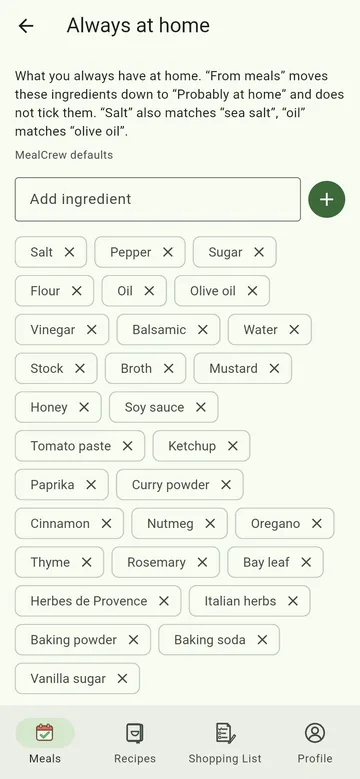This screenshot has height=779, width=360.
Task: Delete the Vanilla sugar chip
Action: click(122, 679)
